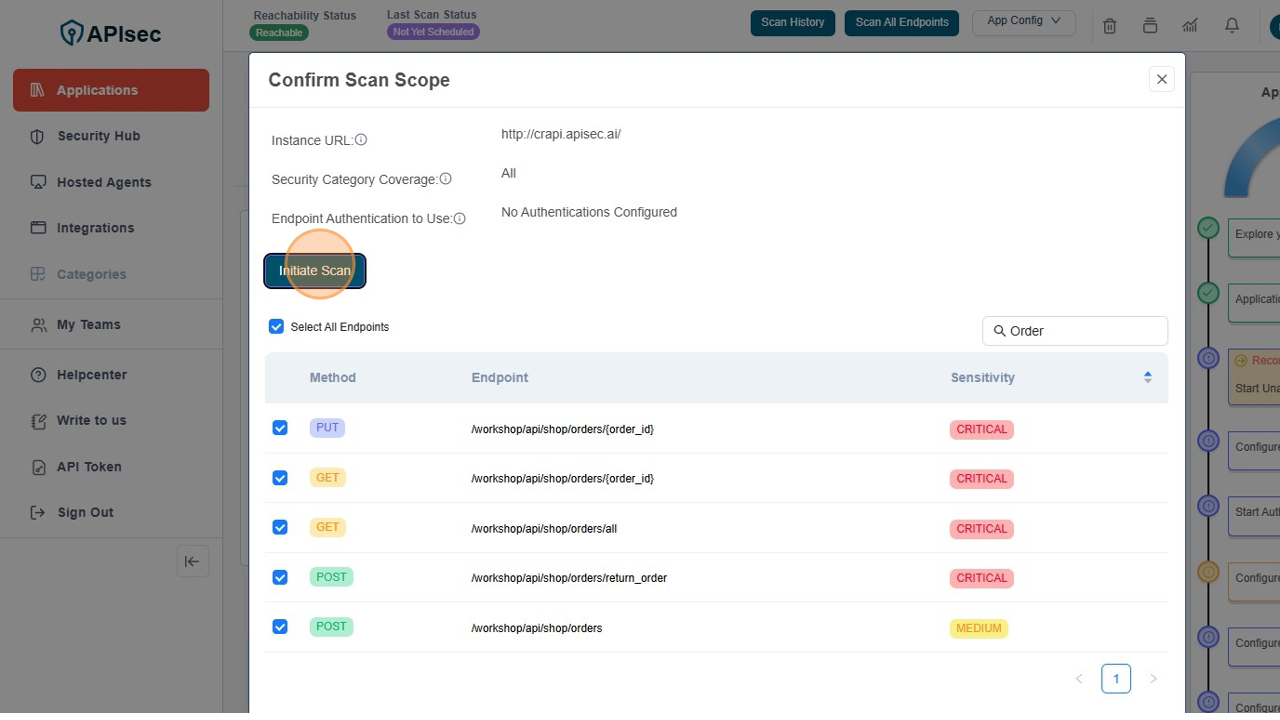
Task: Click the APIsec logo in the sidebar
Action: coord(110,33)
